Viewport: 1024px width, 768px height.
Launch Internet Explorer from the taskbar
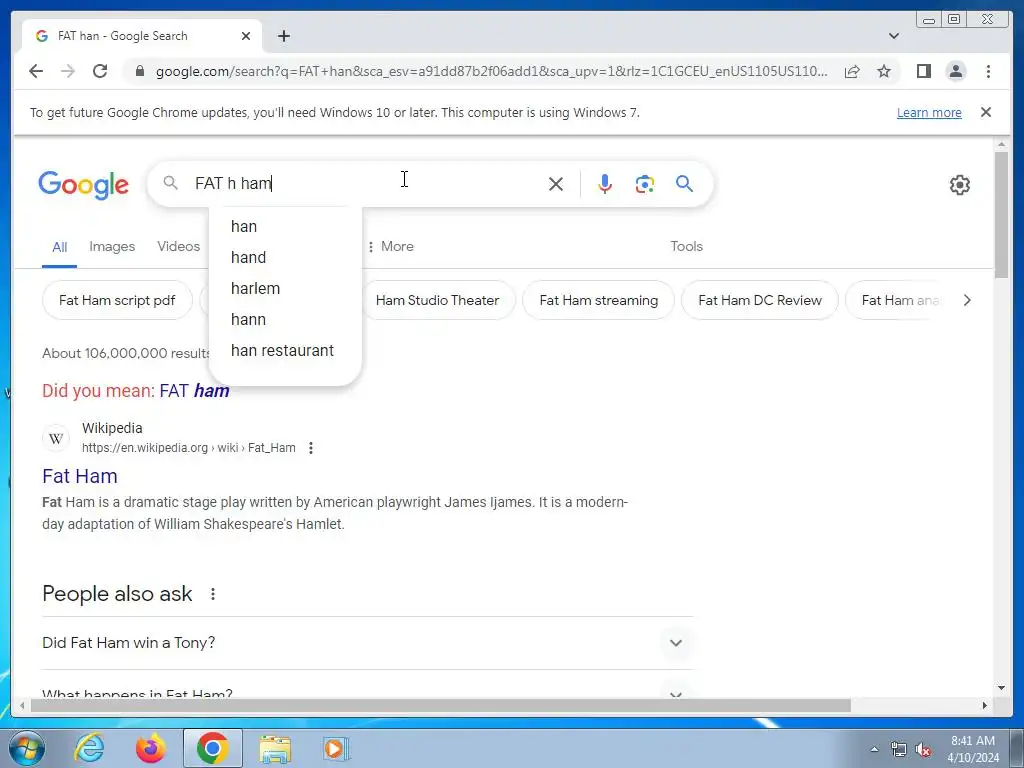click(x=89, y=748)
